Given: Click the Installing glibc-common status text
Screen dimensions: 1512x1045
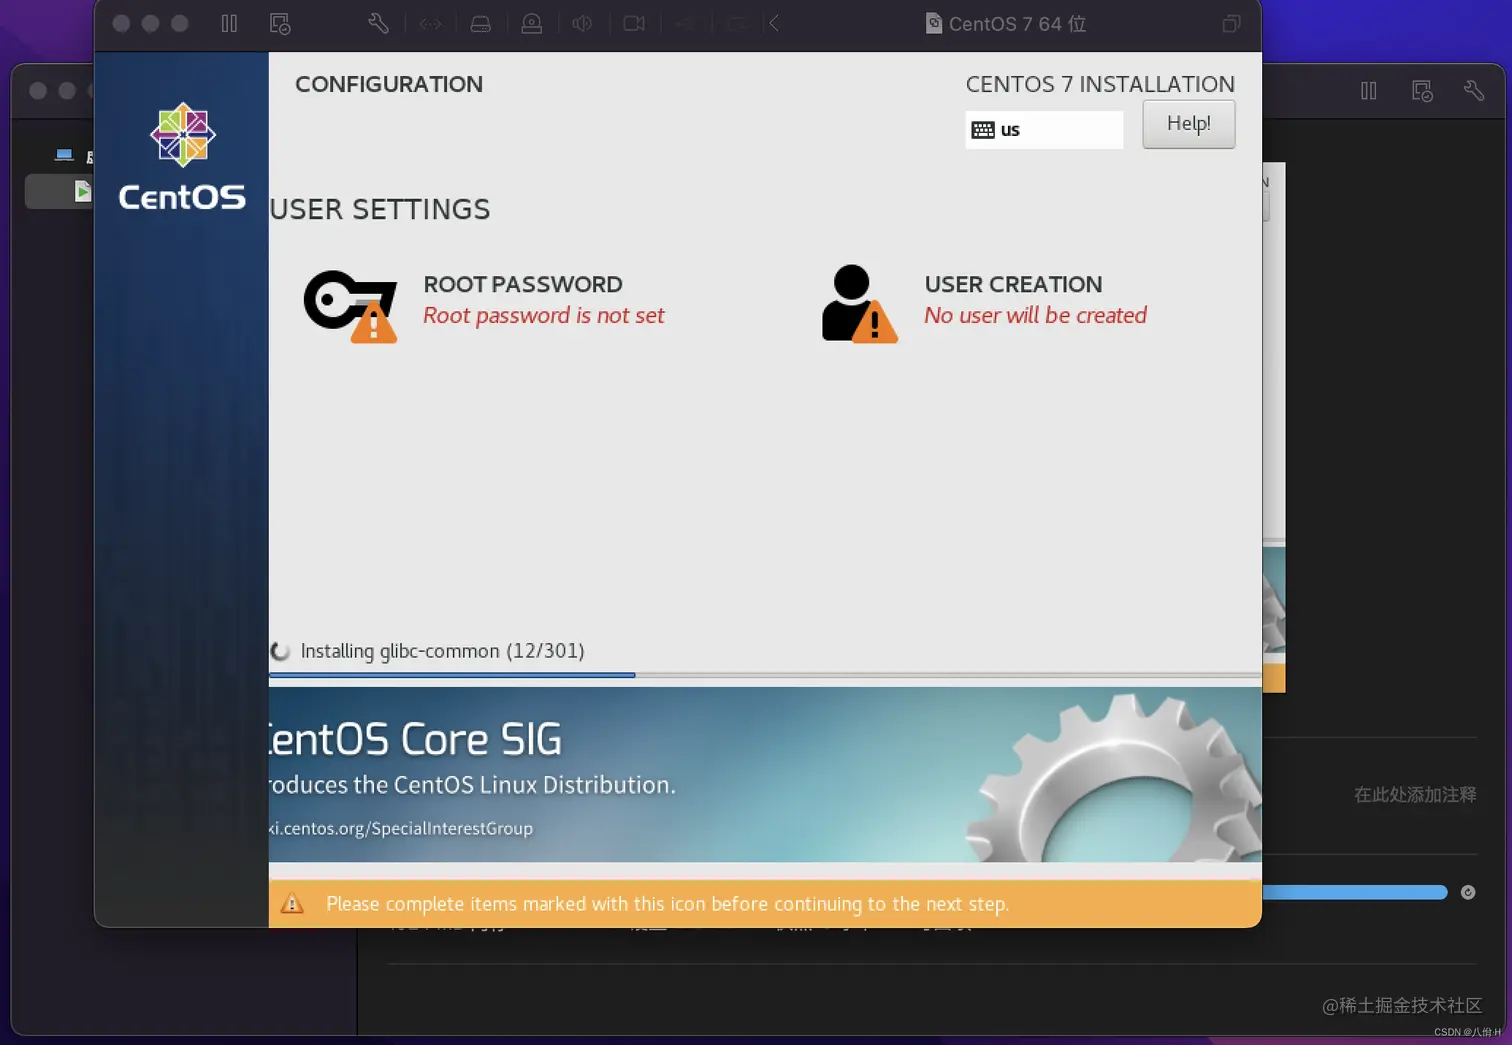Looking at the screenshot, I should pyautogui.click(x=442, y=651).
